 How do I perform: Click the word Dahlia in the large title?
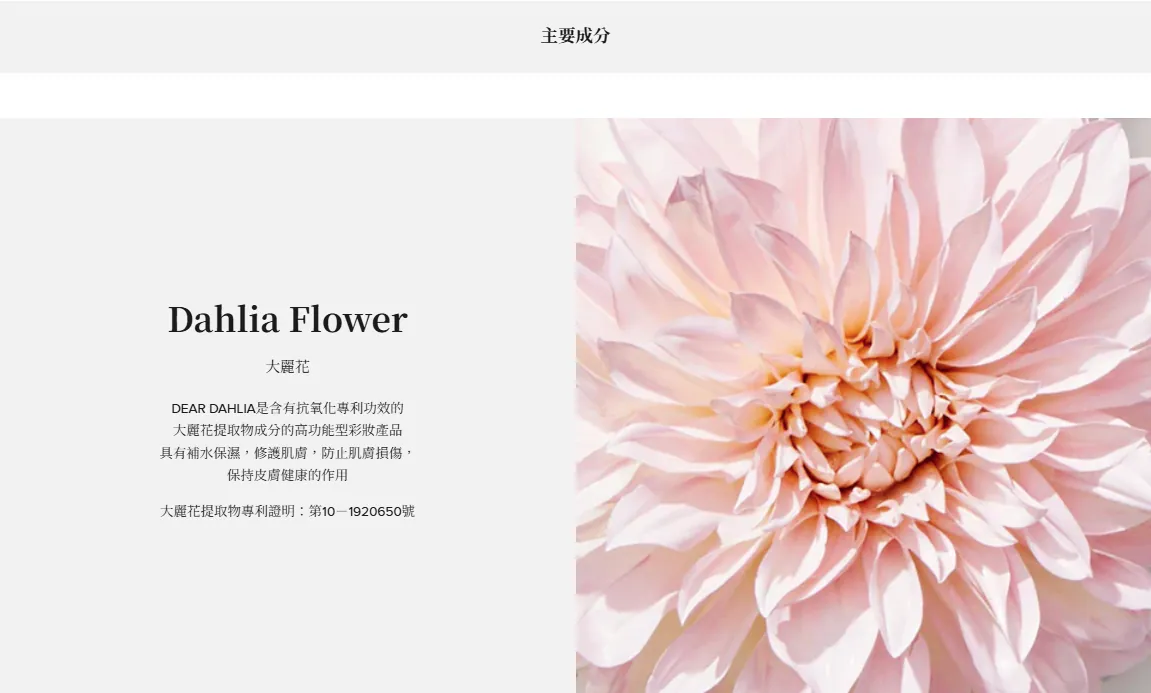pyautogui.click(x=224, y=319)
